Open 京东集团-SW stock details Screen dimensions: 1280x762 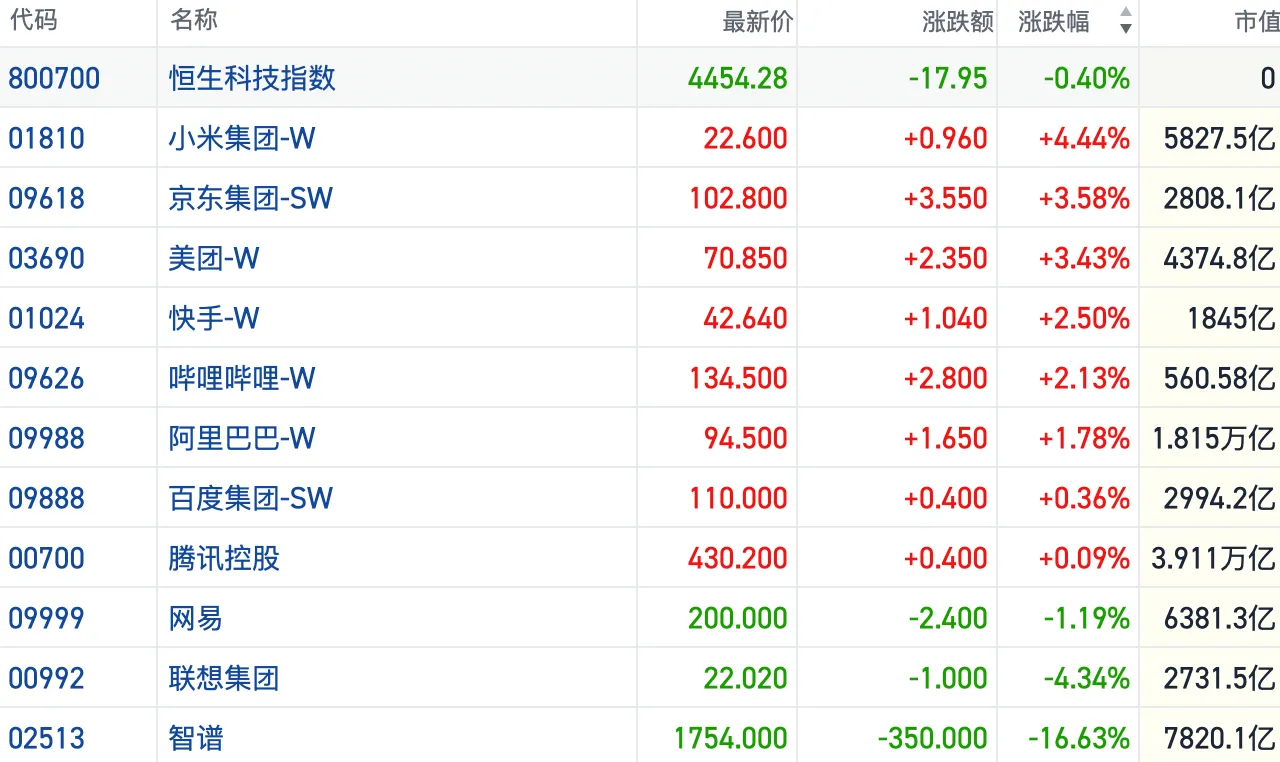click(250, 198)
